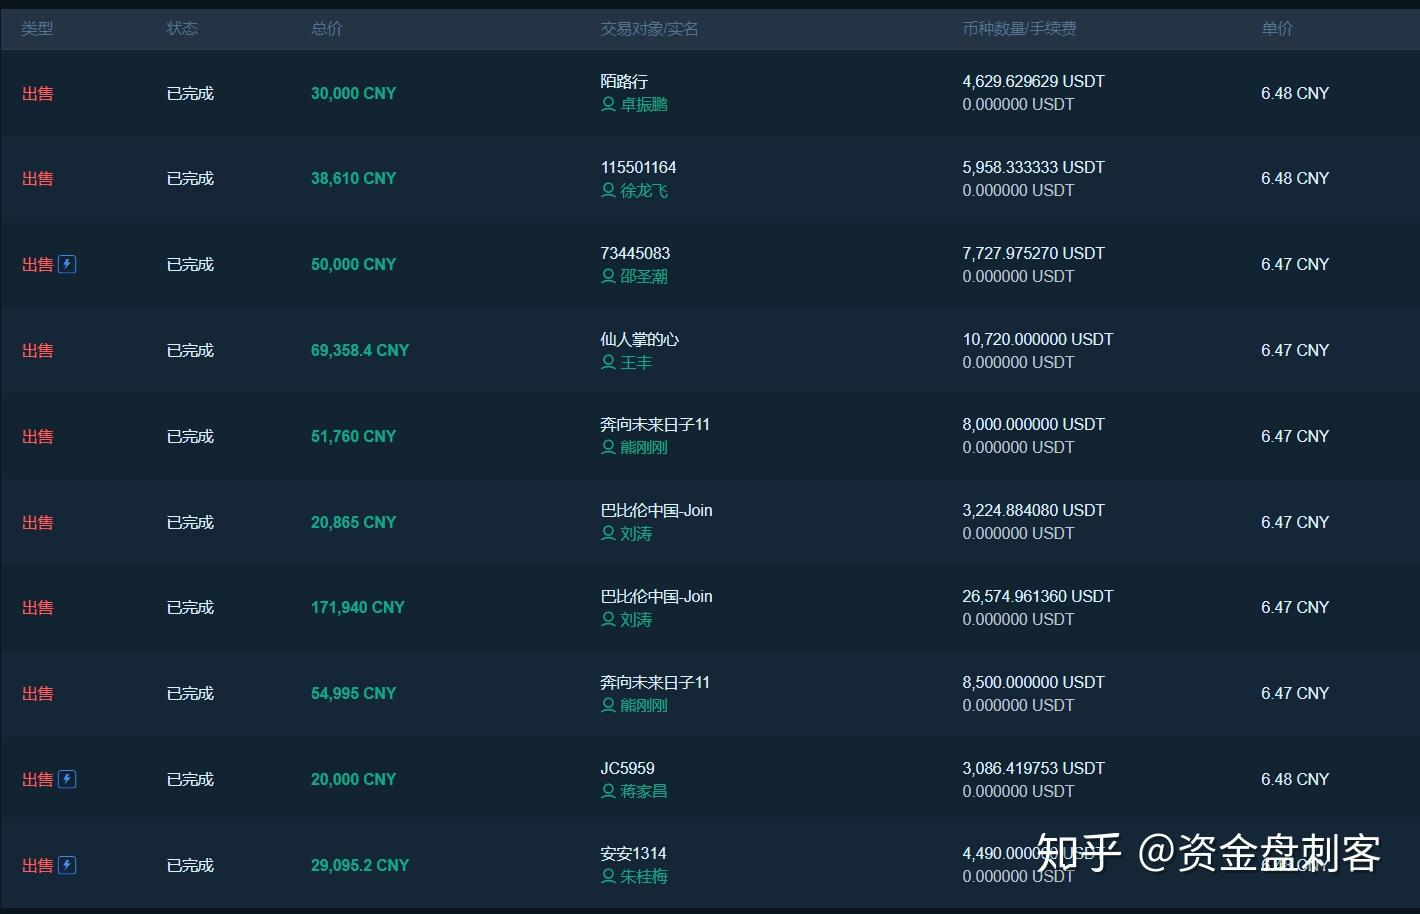Select the total price 171,940 CNY
This screenshot has width=1420, height=914.
point(357,607)
